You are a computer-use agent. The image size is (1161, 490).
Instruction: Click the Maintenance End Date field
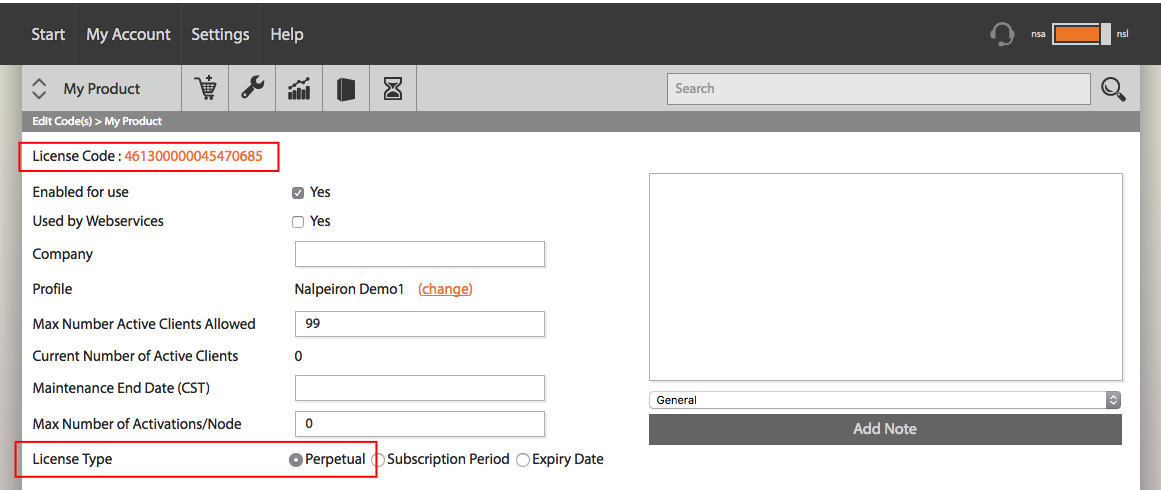pos(420,388)
